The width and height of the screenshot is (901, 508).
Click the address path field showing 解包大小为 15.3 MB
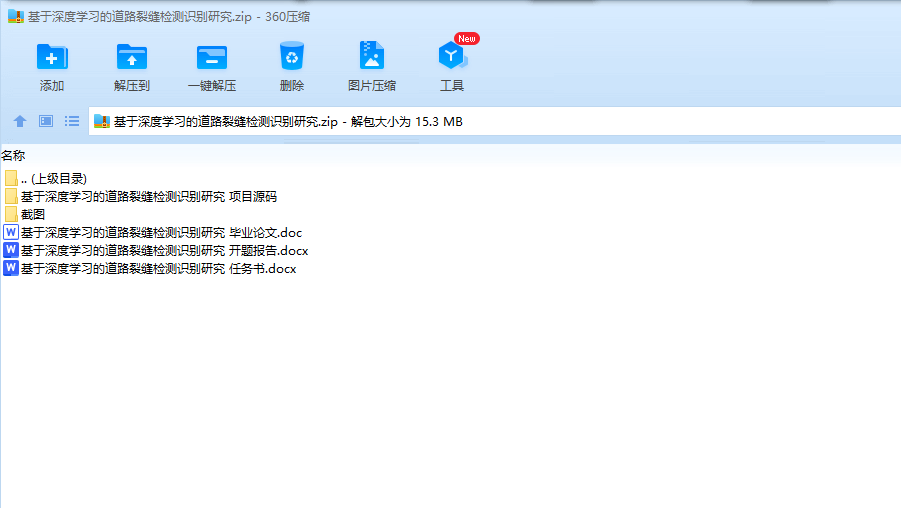pos(494,121)
